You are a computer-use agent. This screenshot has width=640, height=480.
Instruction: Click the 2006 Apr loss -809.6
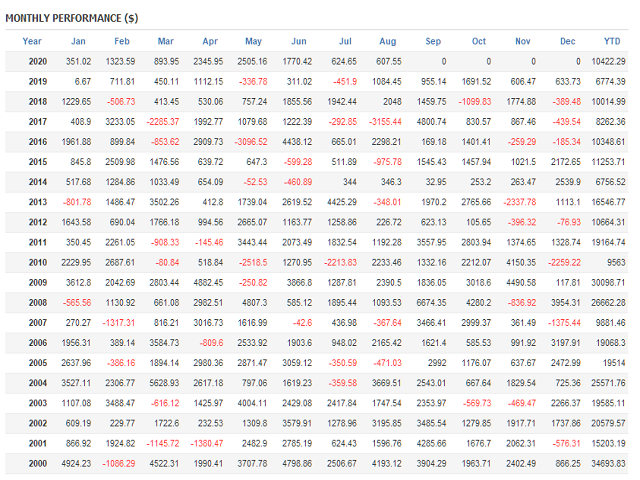click(211, 343)
